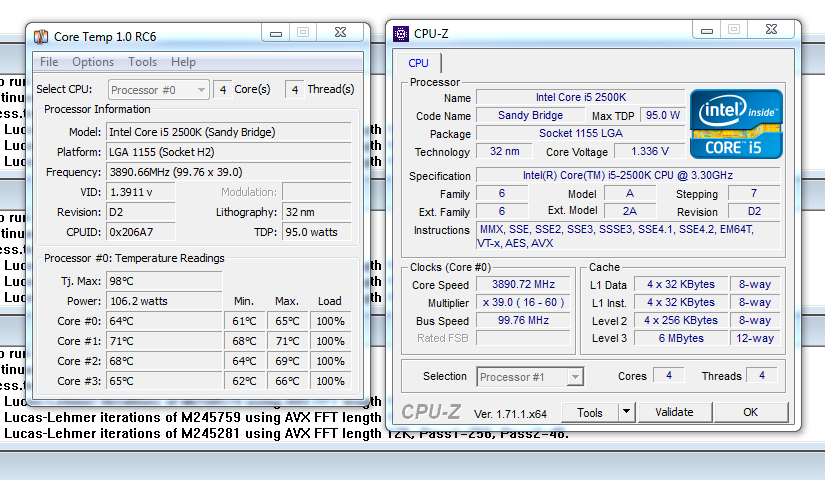
Task: Click the VID value 1.3911 v
Action: (x=141, y=192)
